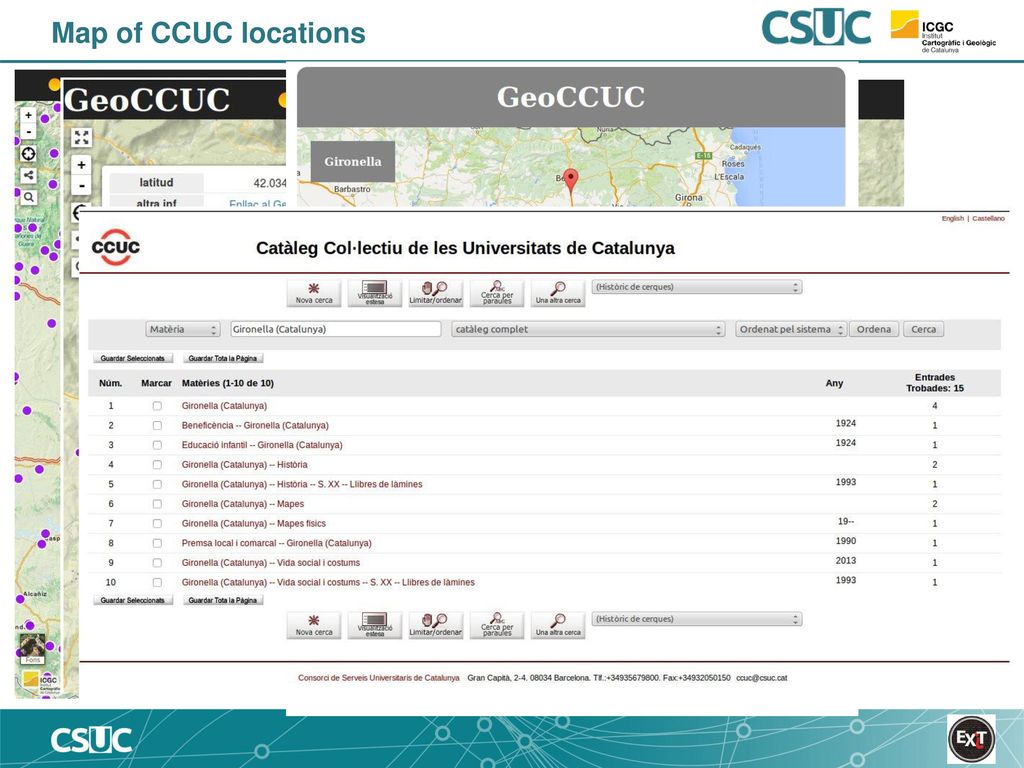Click the Ordena button
The height and width of the screenshot is (768, 1024).
click(x=874, y=329)
